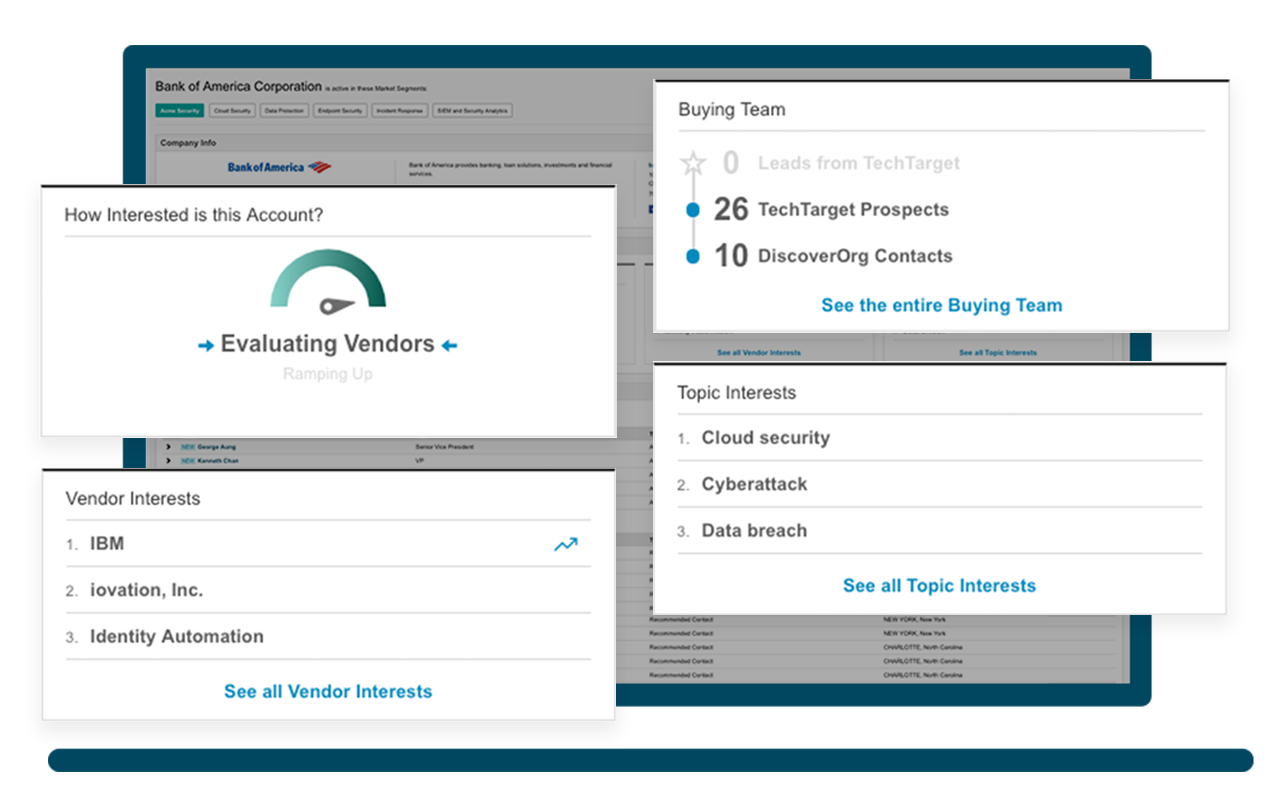The image size is (1271, 792).
Task: Click the star icon beside Leads from TechTarget
Action: click(x=693, y=163)
